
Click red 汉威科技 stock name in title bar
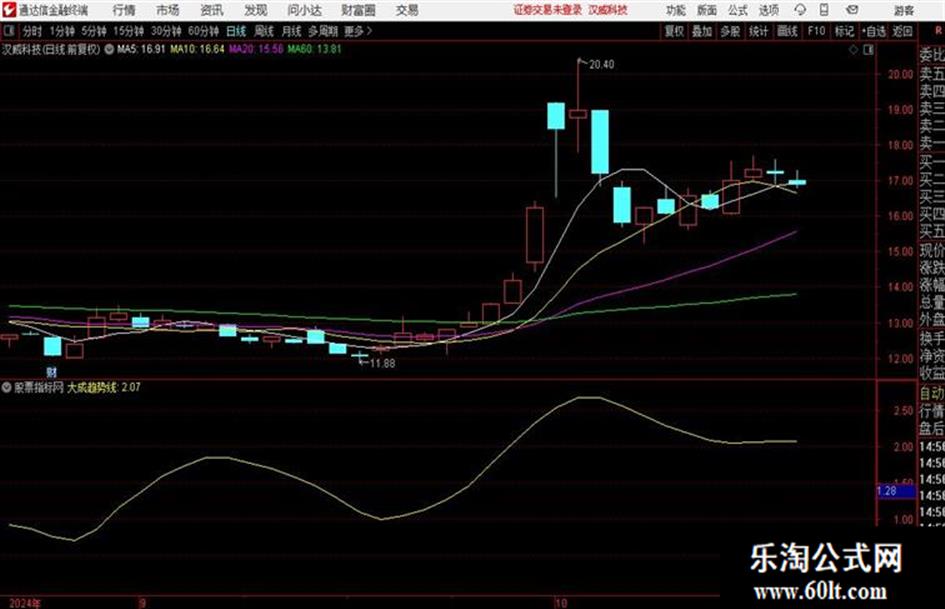point(608,10)
